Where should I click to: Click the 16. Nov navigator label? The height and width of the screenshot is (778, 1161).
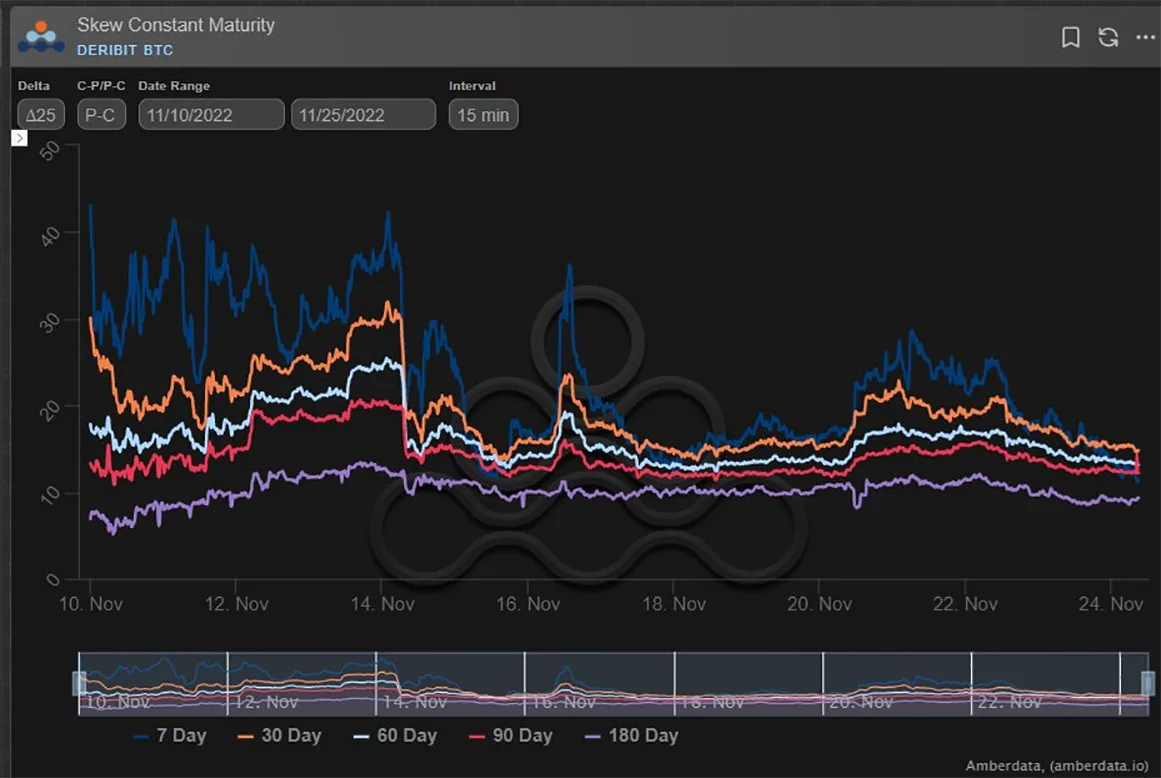563,702
